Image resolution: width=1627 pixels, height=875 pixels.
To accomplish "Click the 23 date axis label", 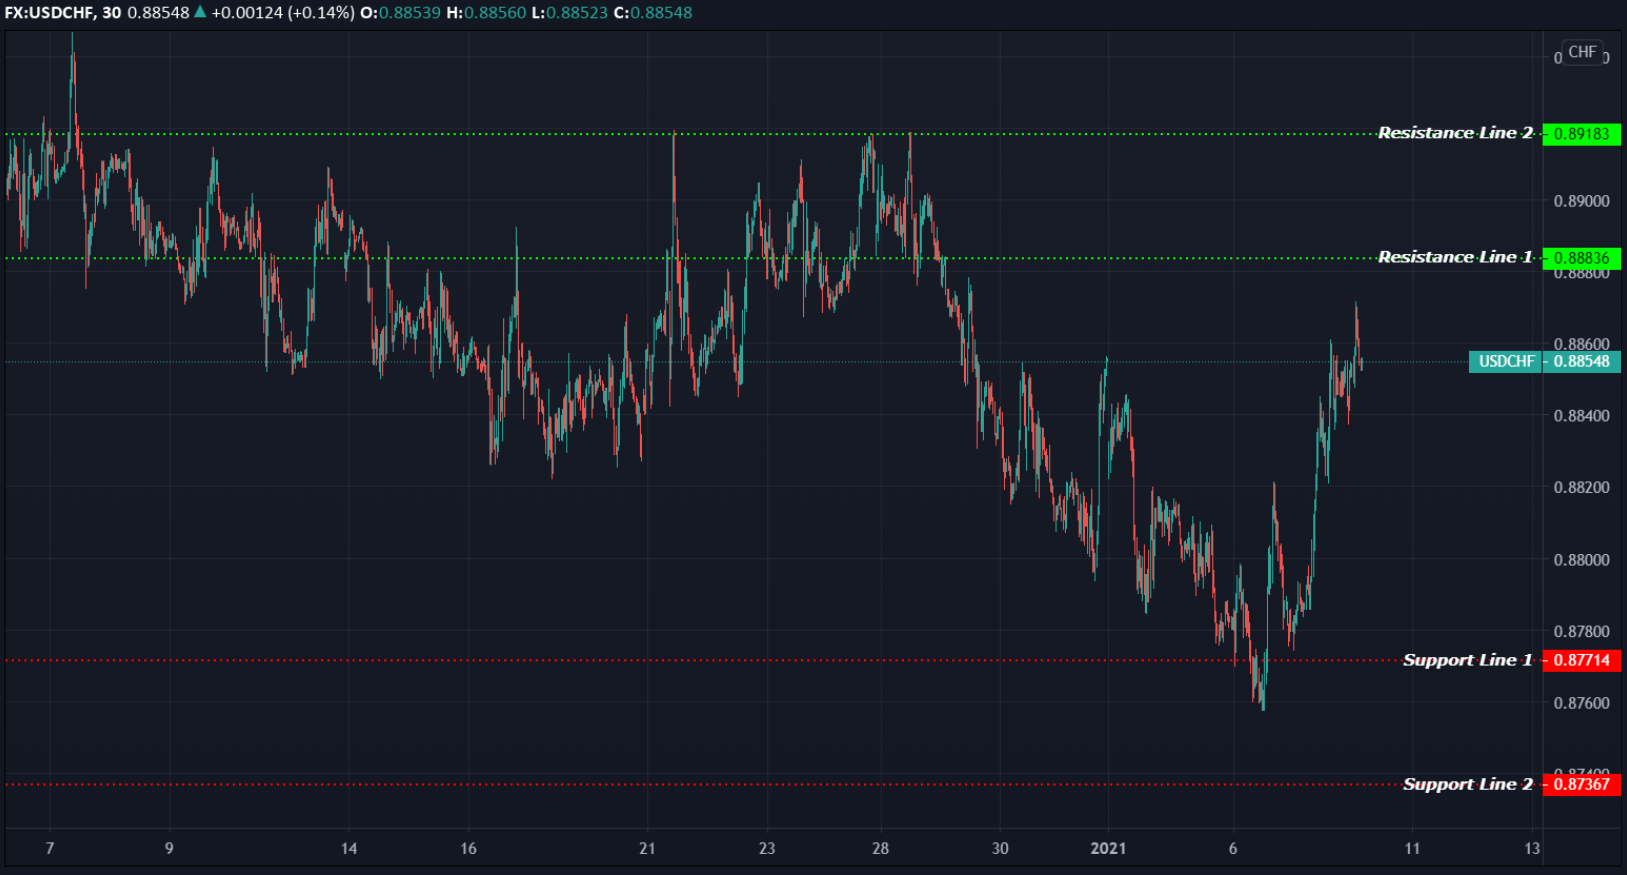I will 767,849.
